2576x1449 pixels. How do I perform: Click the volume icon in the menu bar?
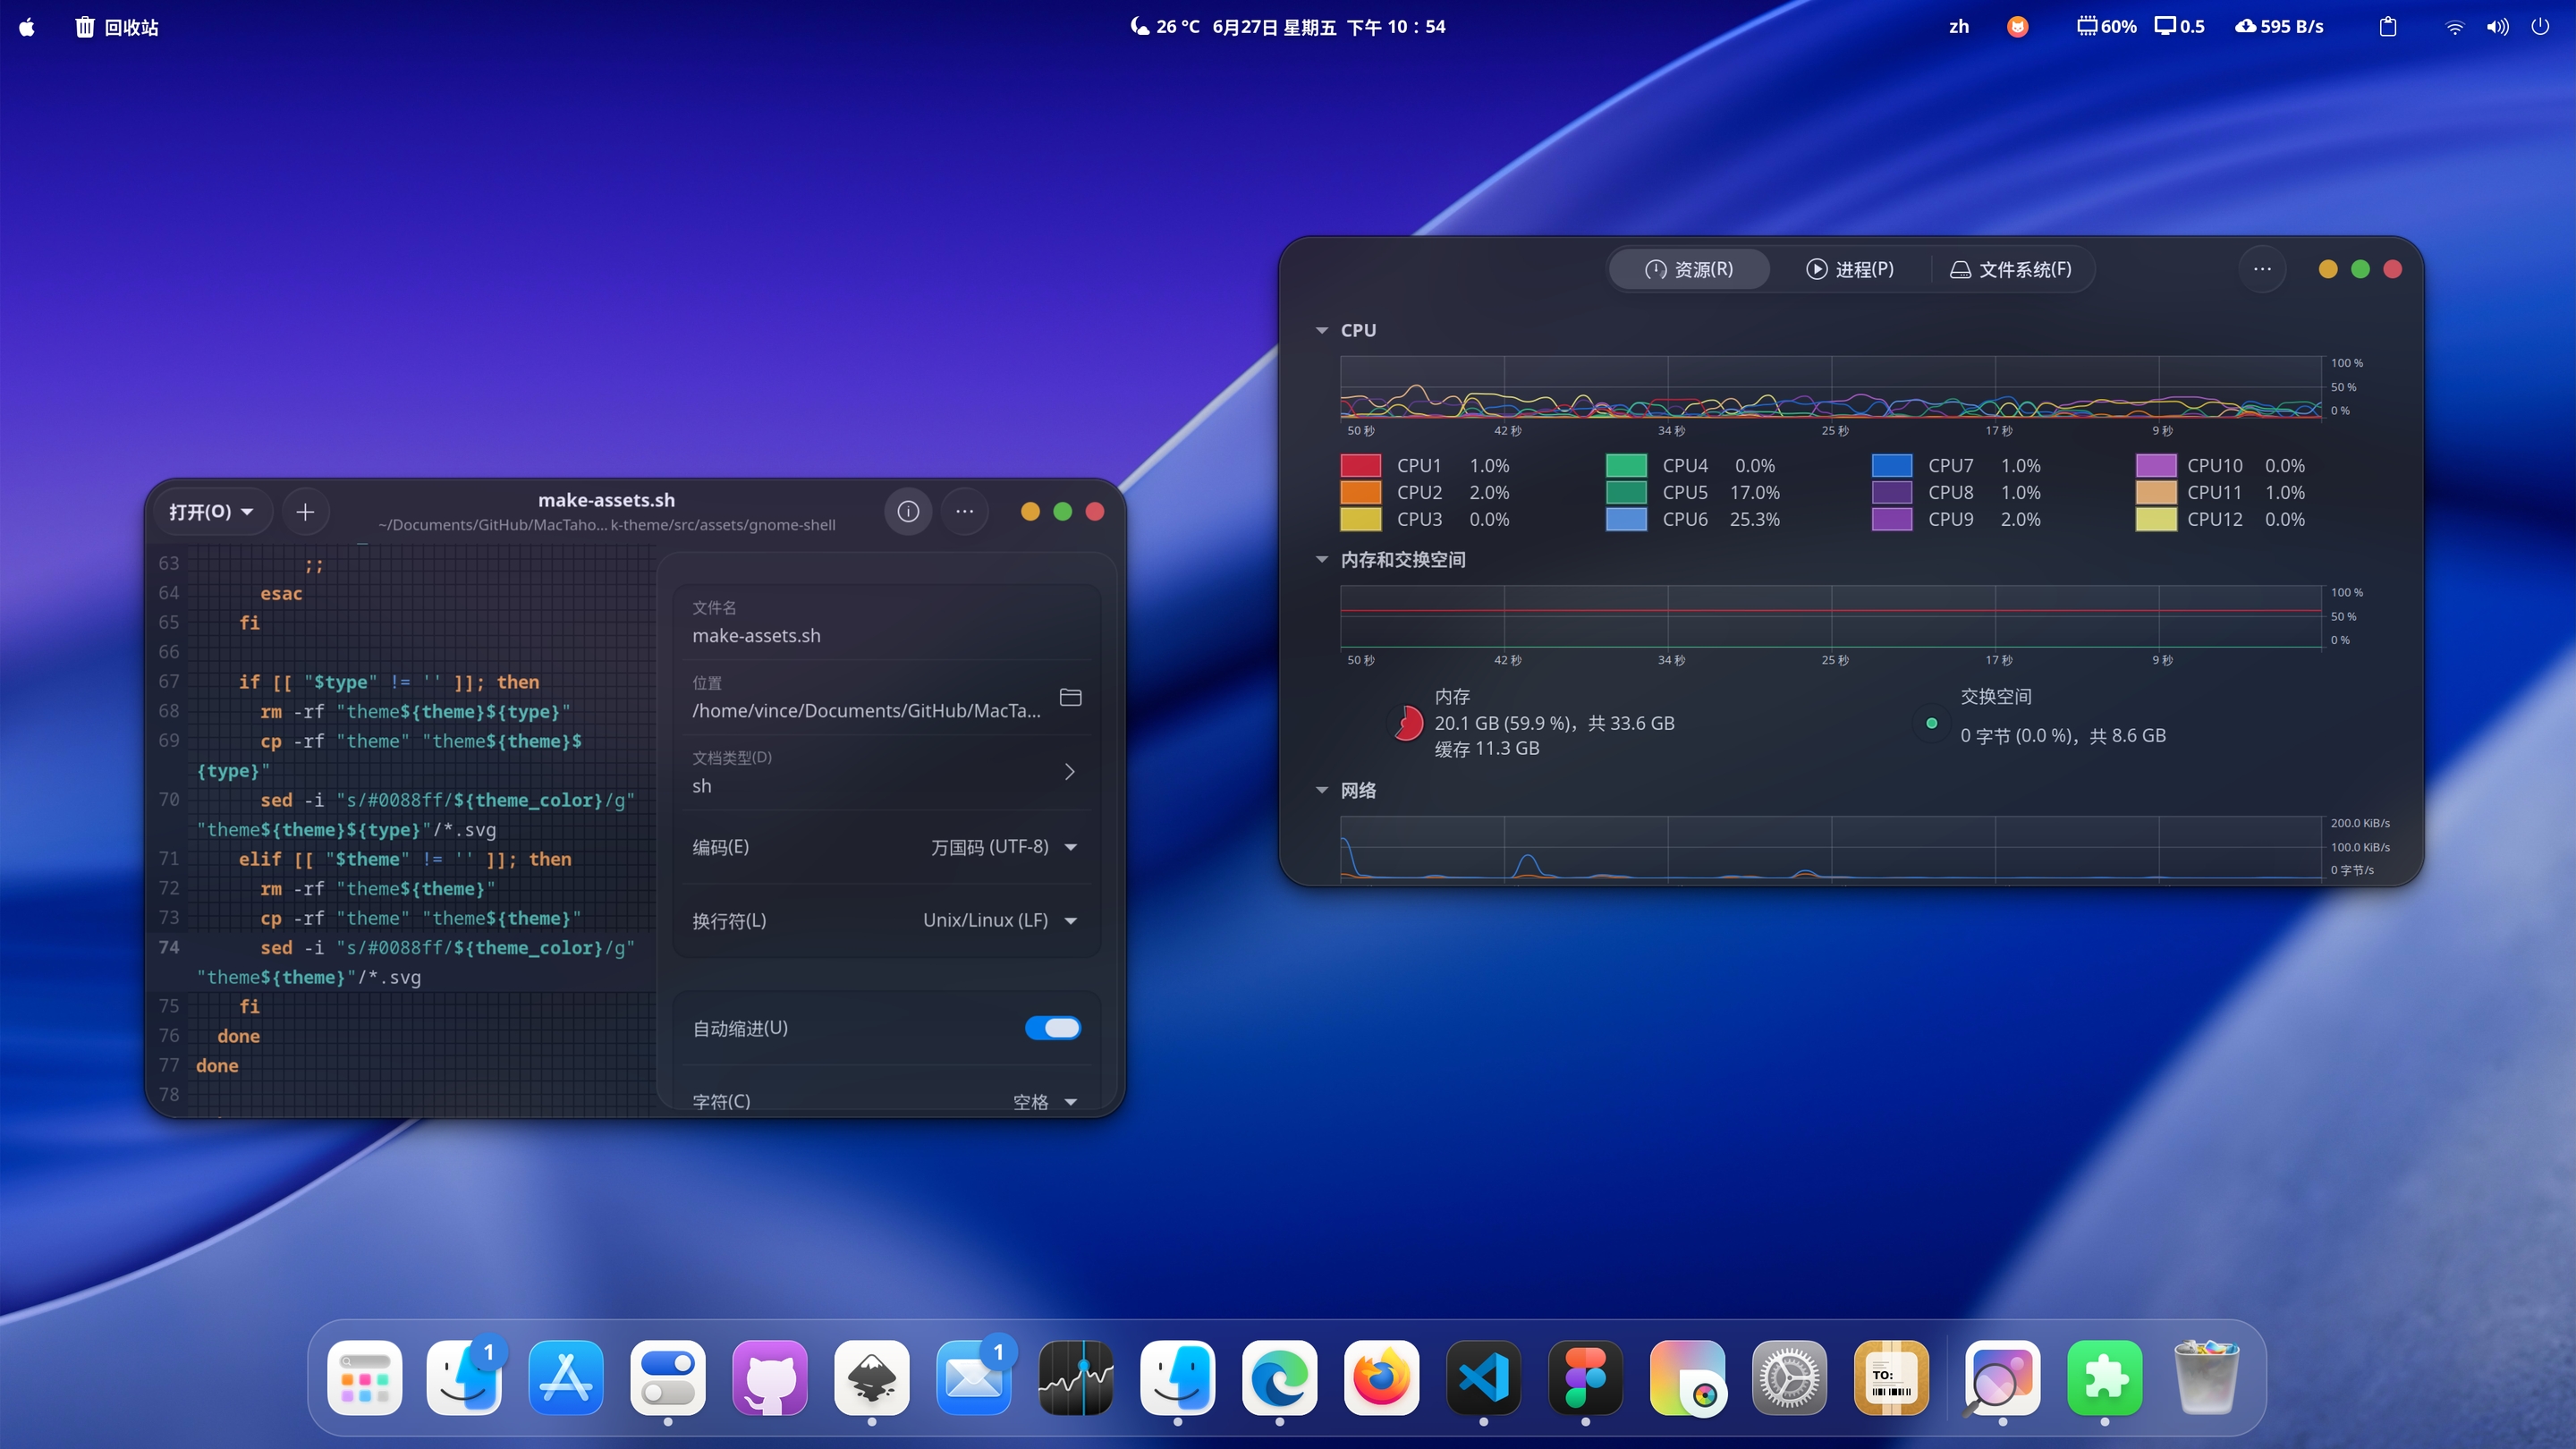coord(2497,26)
